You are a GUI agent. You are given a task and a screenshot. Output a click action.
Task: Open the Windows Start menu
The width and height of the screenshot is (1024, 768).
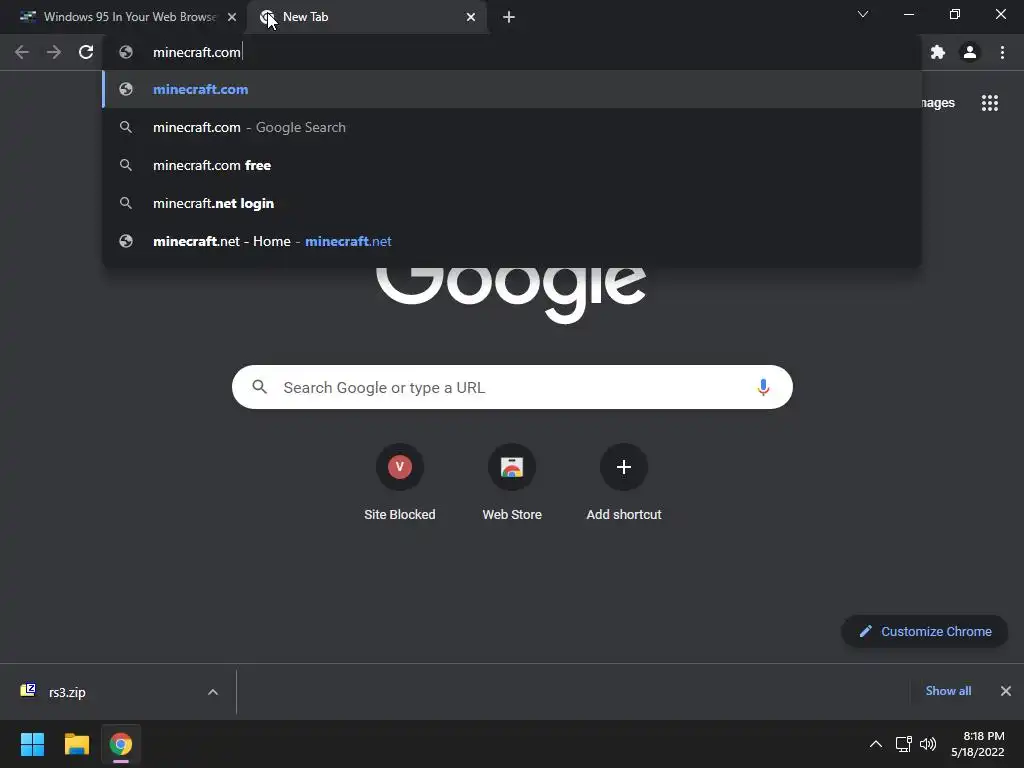click(32, 744)
